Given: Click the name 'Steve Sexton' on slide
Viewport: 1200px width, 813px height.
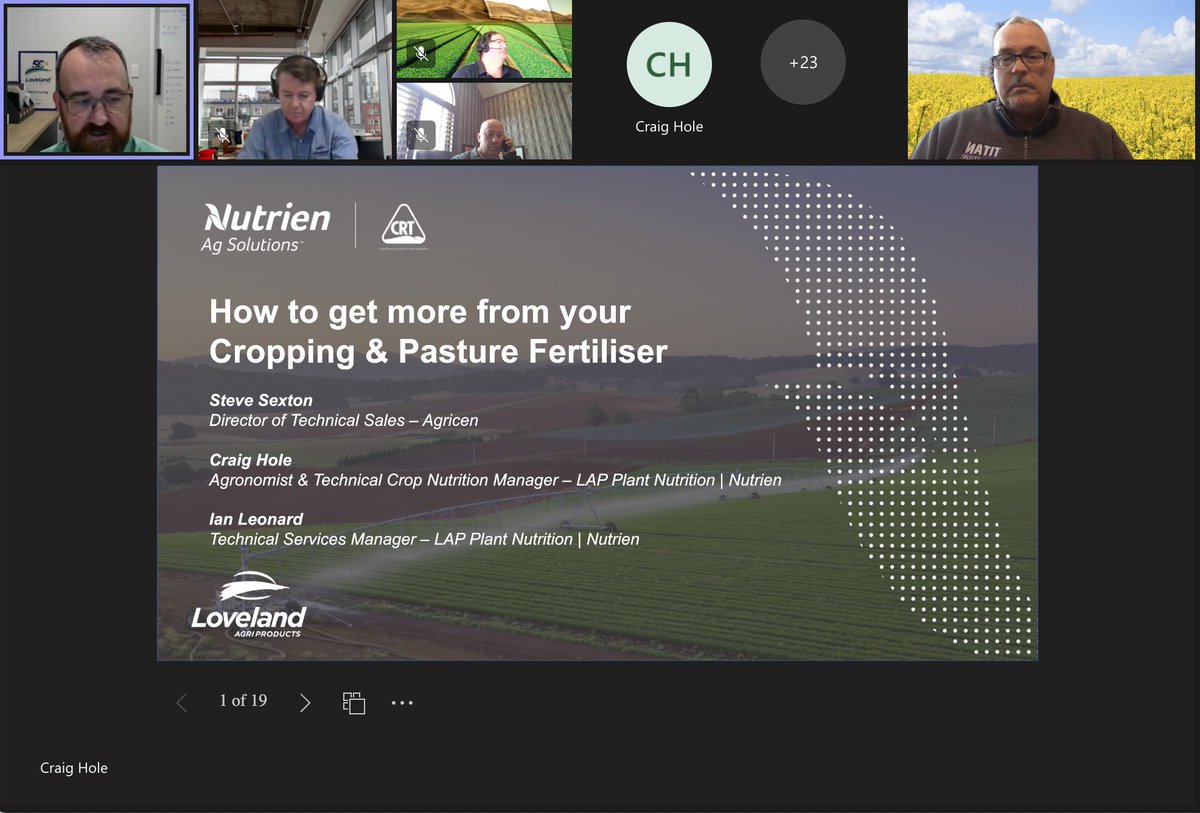Looking at the screenshot, I should pos(261,400).
